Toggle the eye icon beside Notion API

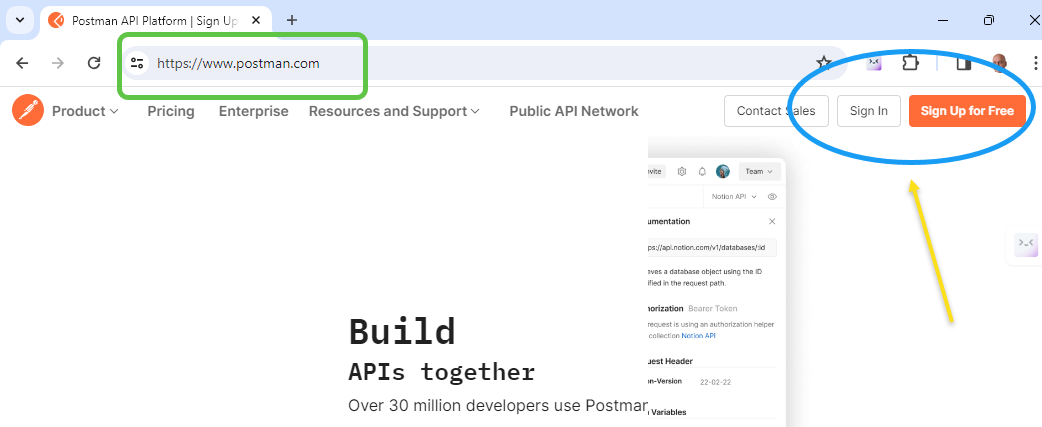click(x=772, y=197)
